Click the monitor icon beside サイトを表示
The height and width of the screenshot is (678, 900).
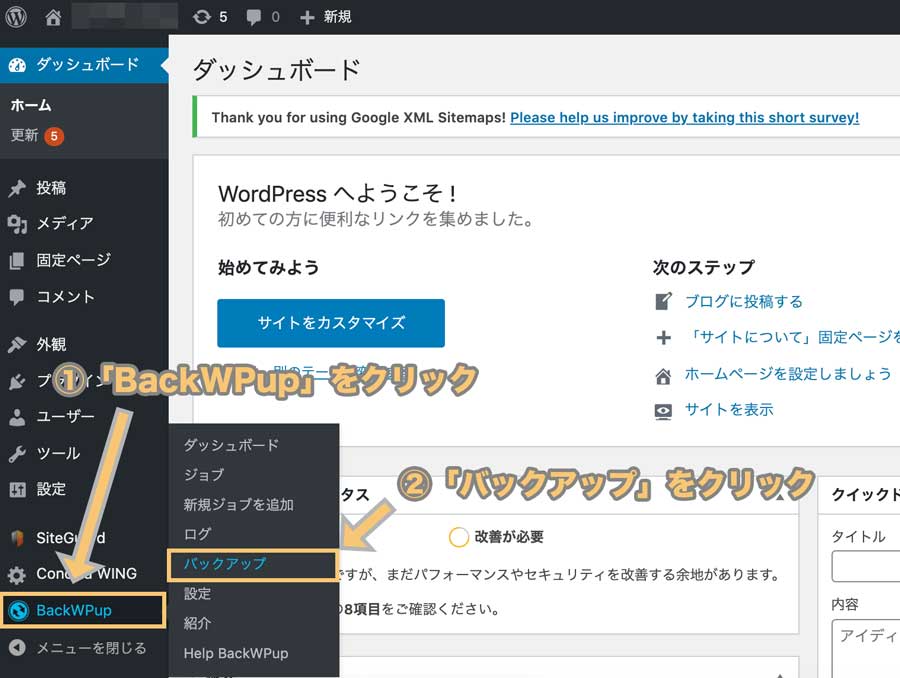(663, 412)
